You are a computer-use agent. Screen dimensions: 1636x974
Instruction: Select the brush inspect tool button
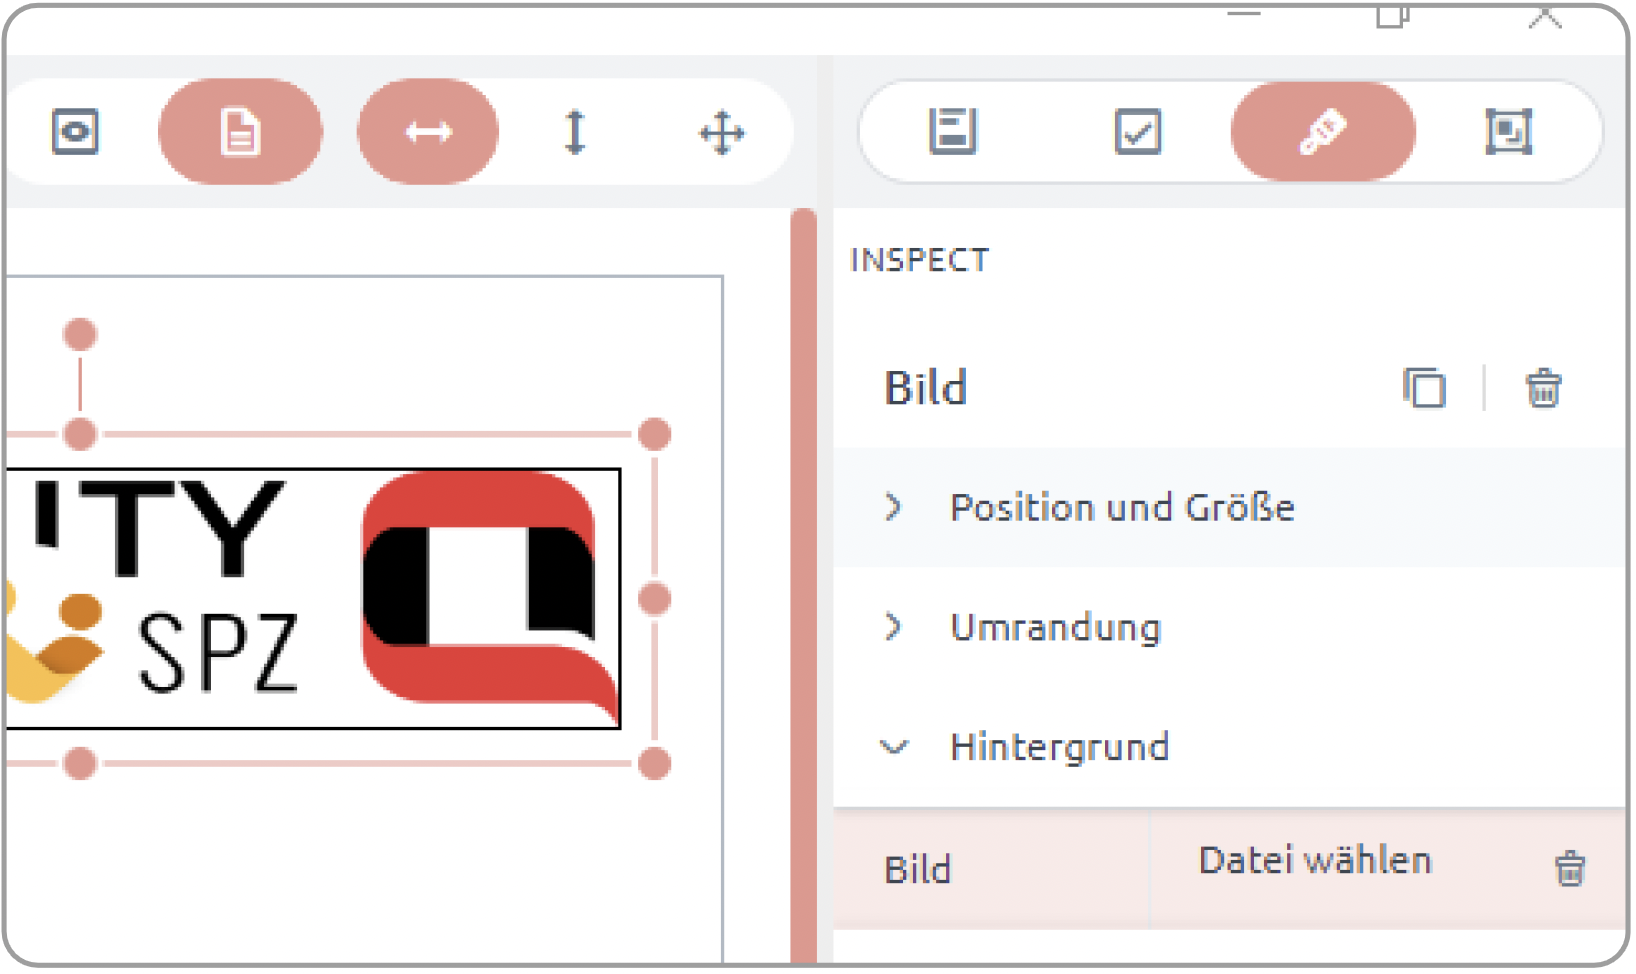(x=1323, y=131)
